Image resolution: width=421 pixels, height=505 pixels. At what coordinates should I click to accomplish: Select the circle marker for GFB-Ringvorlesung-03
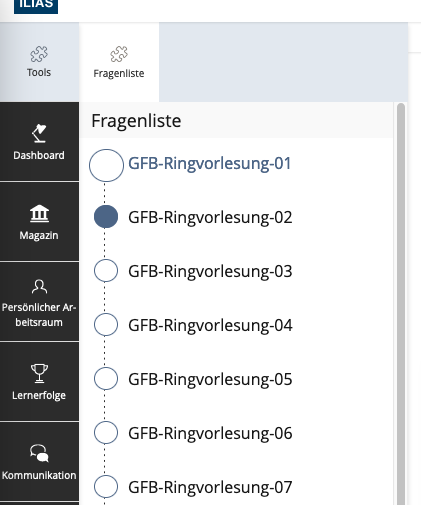[x=106, y=271]
